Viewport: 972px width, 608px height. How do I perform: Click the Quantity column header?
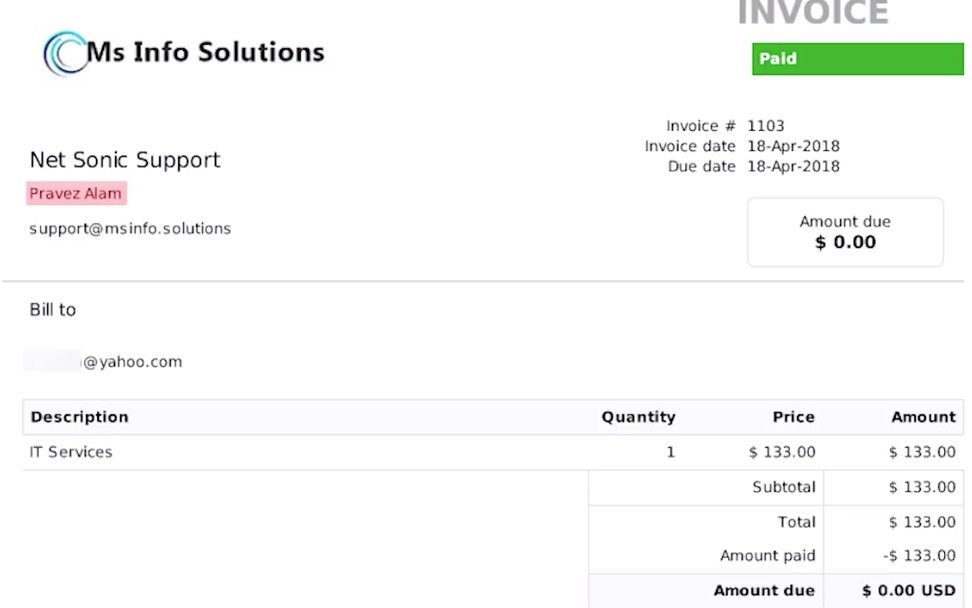(638, 417)
